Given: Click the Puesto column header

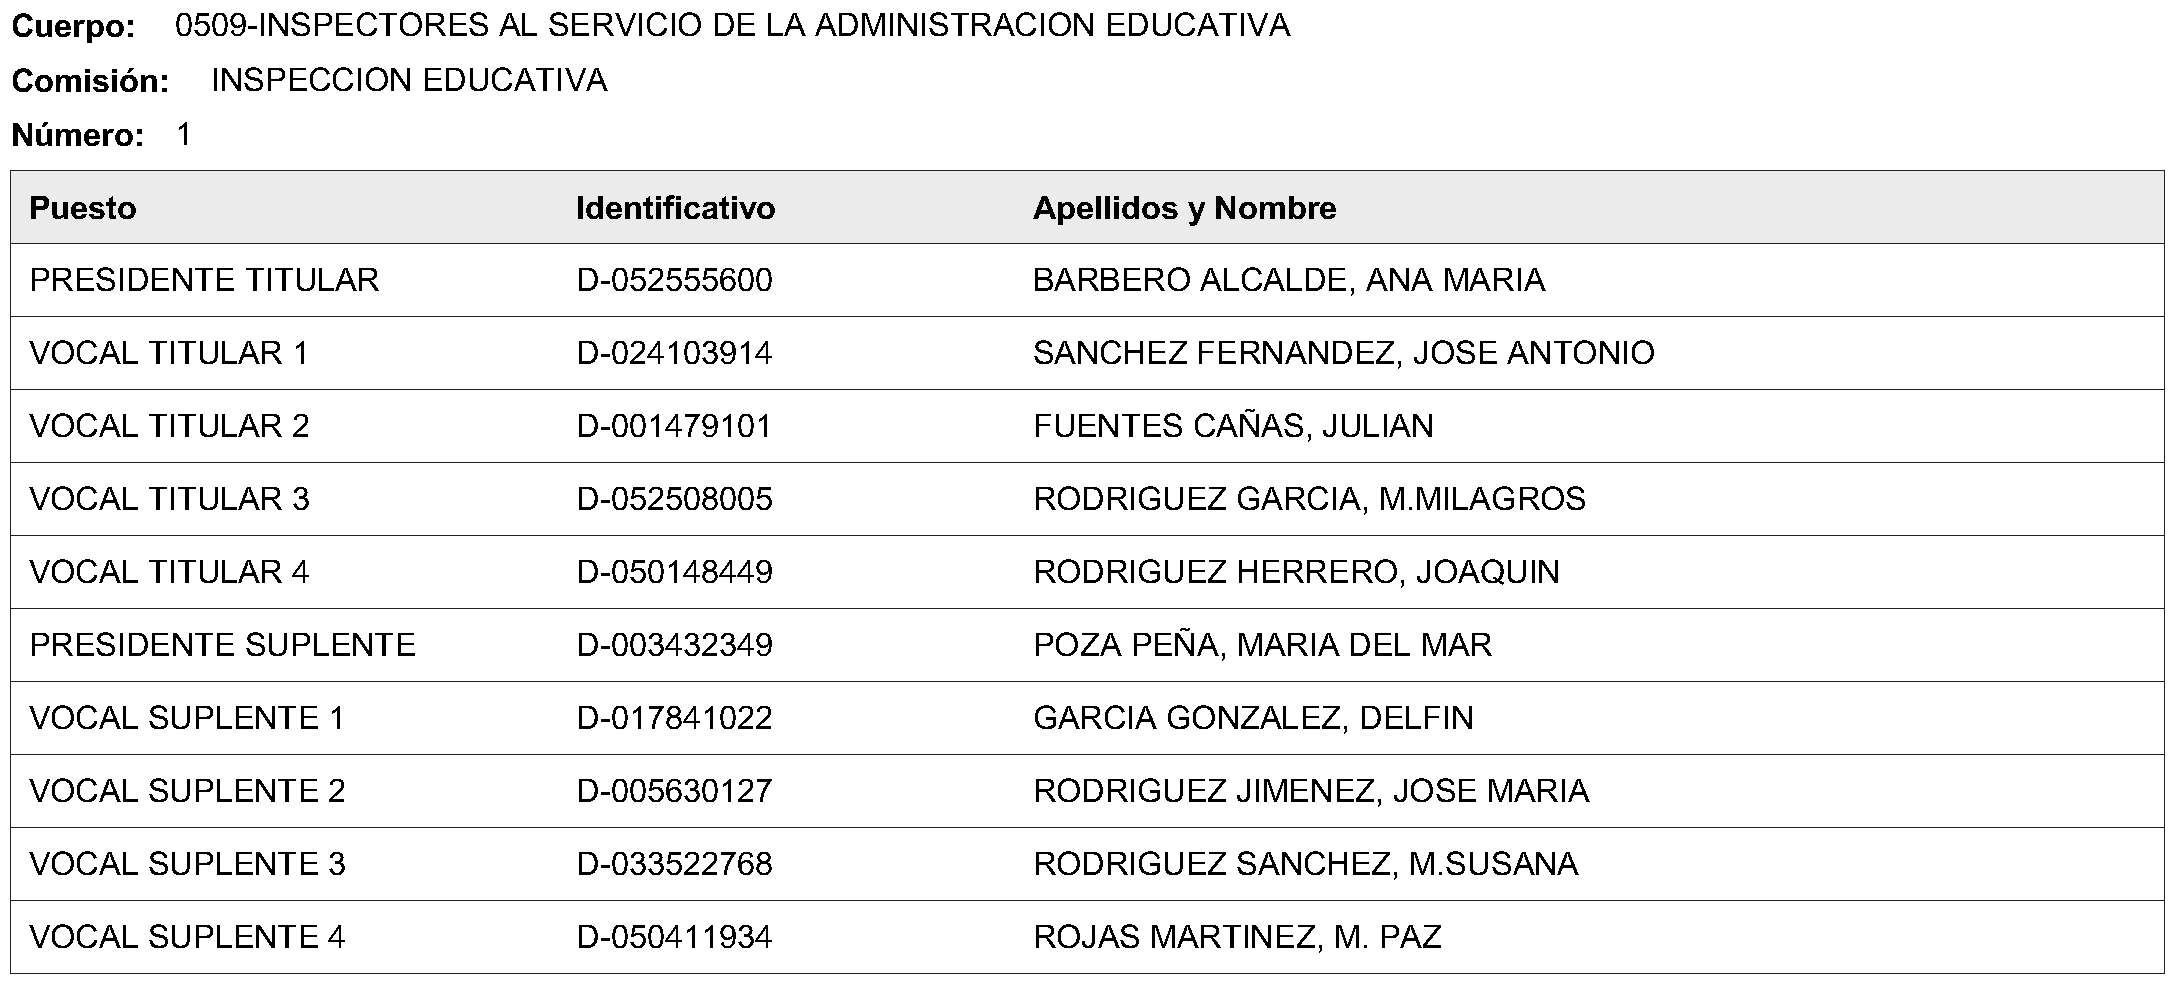Looking at the screenshot, I should [x=83, y=208].
